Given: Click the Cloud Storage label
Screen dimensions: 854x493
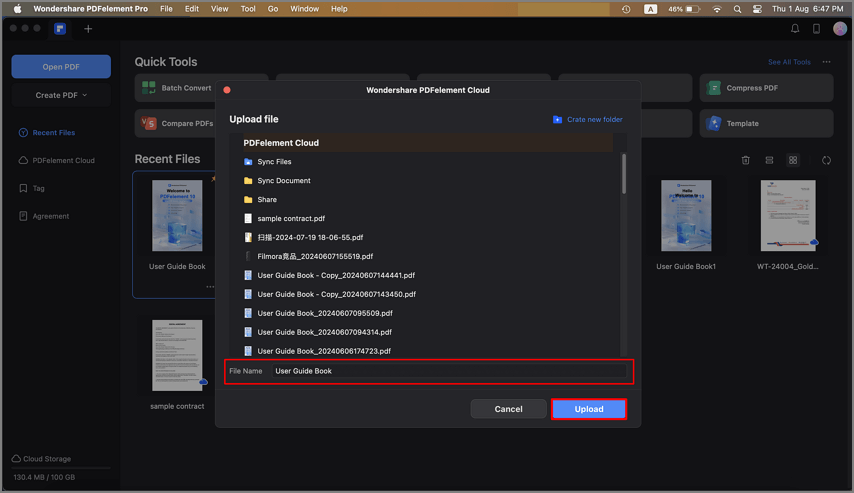Looking at the screenshot, I should (x=47, y=459).
